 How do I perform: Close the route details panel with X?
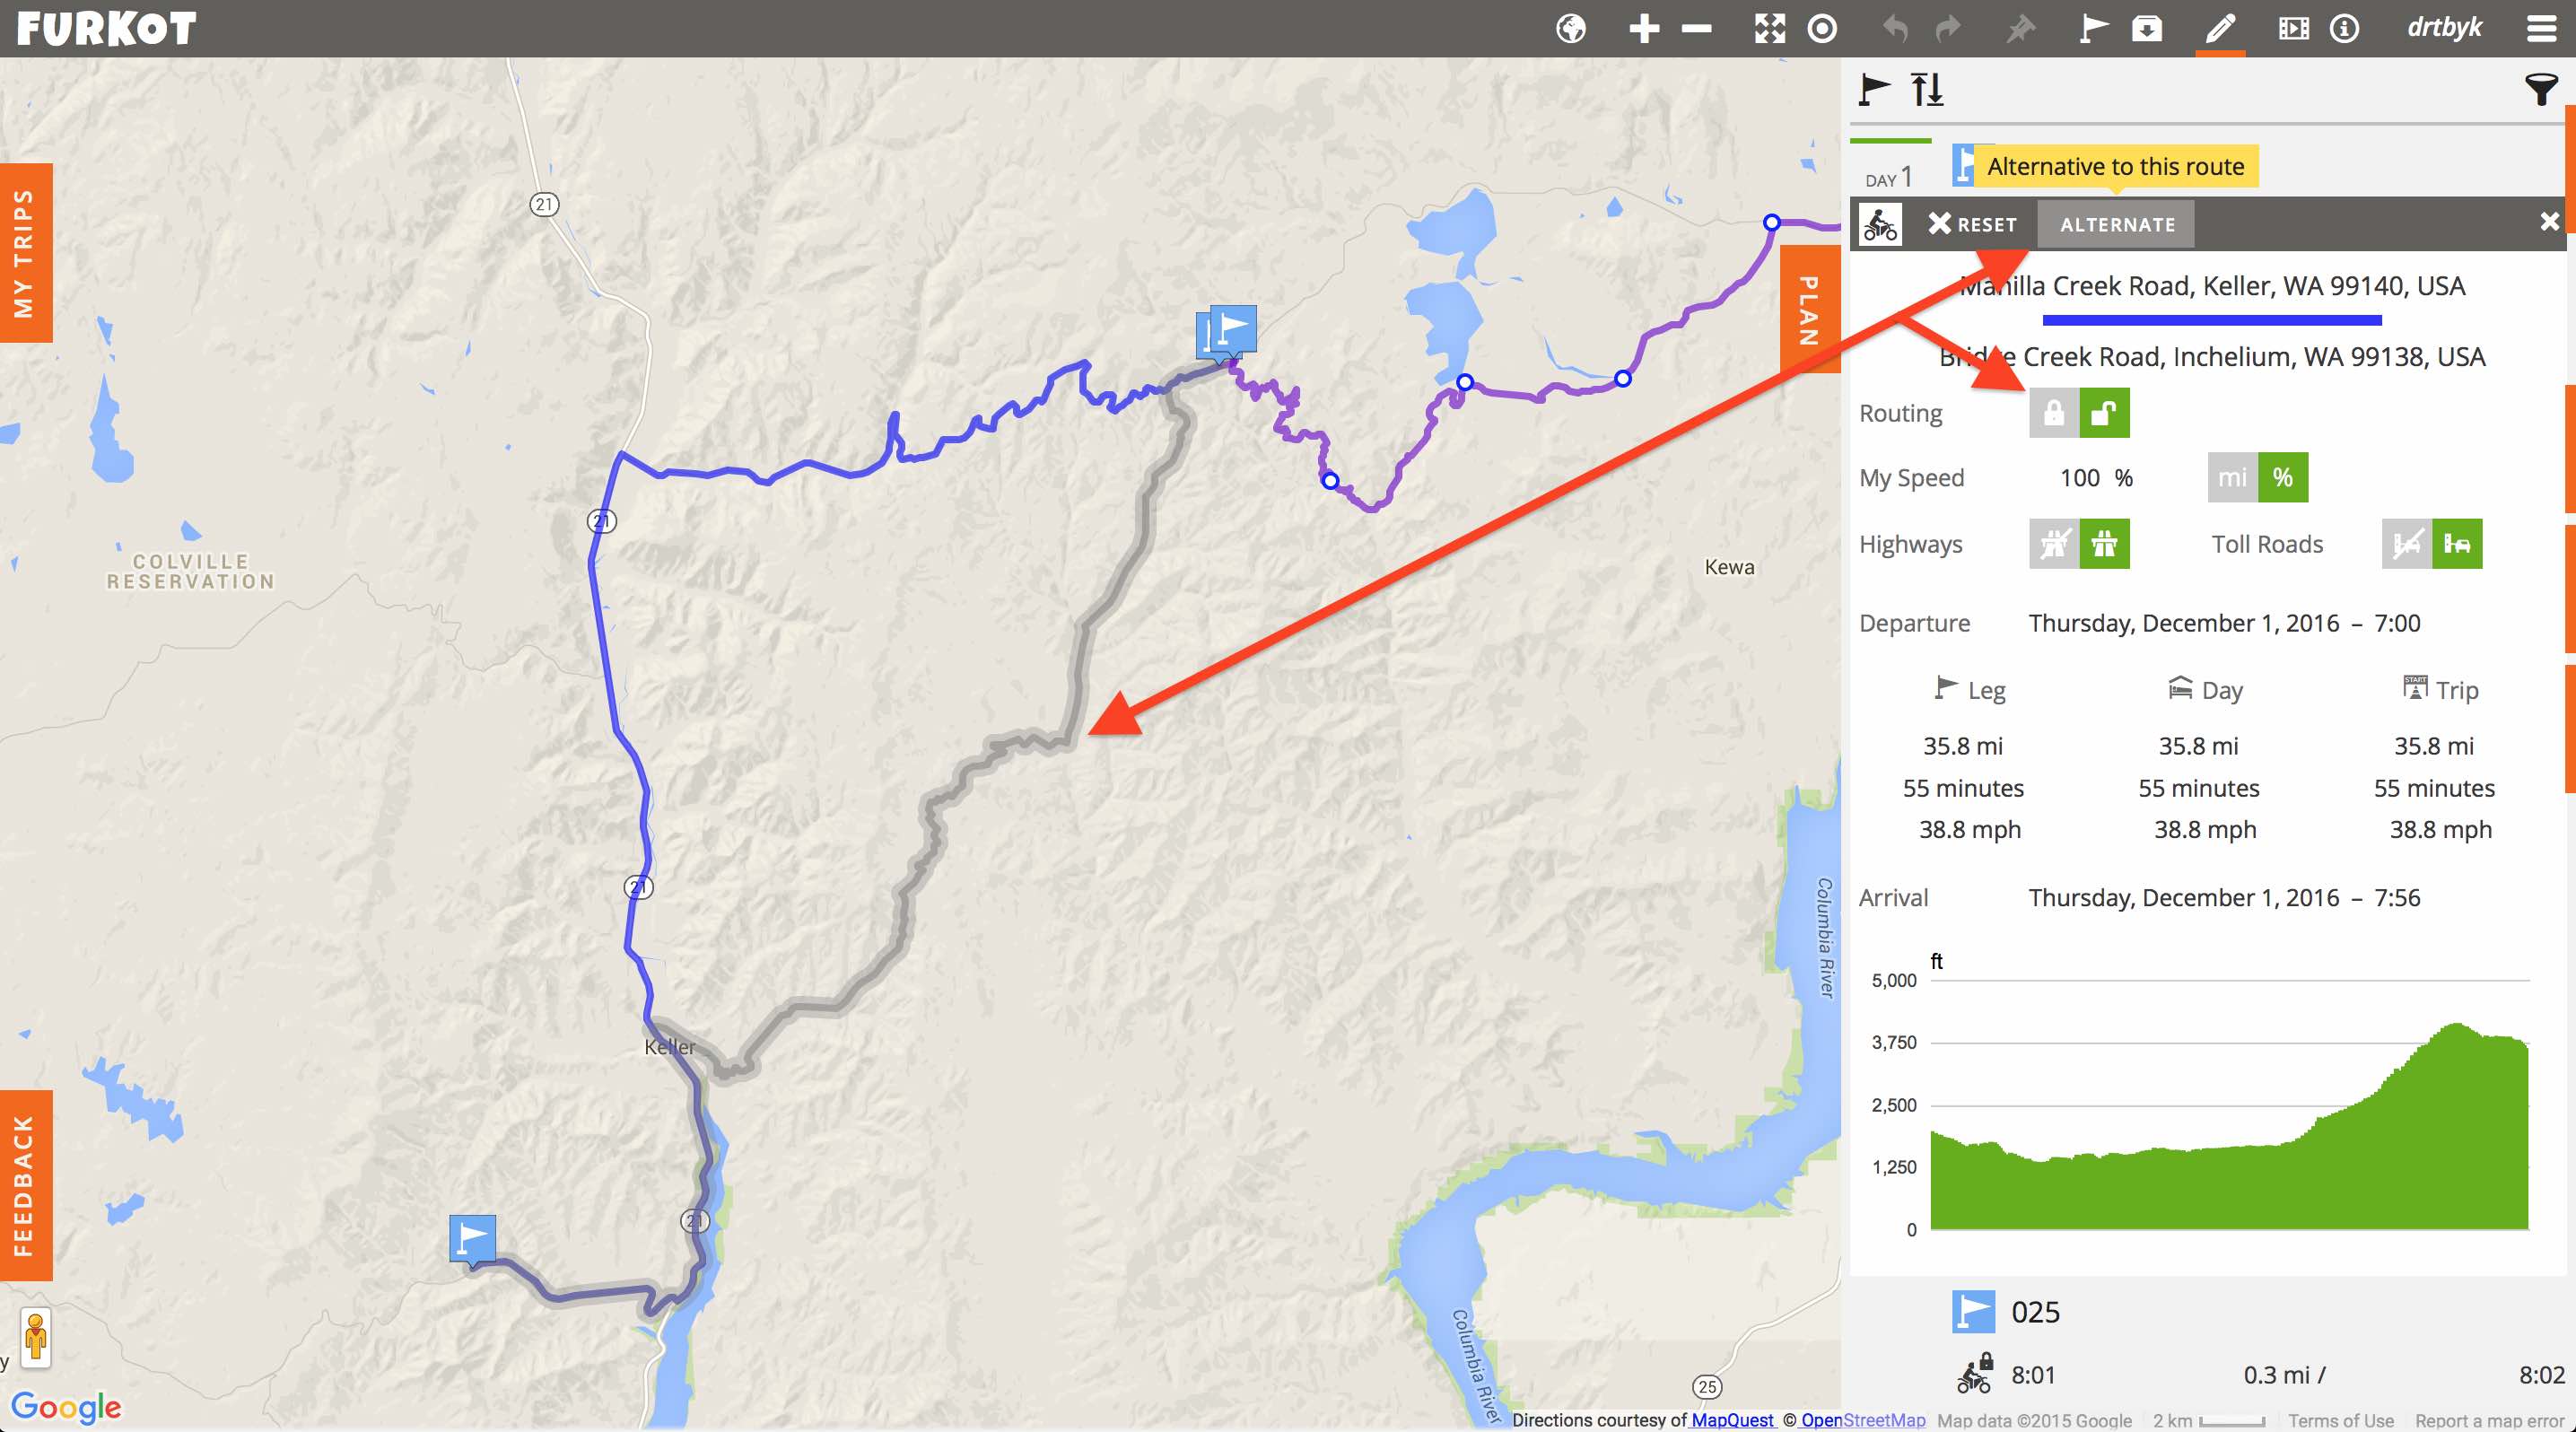[2549, 222]
